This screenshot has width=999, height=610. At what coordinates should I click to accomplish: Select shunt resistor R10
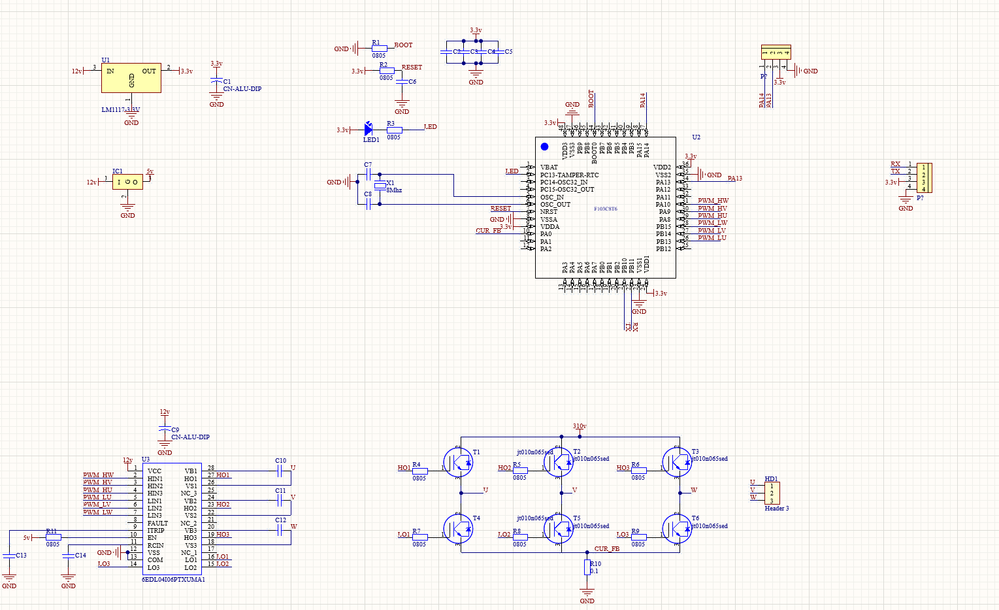(x=587, y=567)
